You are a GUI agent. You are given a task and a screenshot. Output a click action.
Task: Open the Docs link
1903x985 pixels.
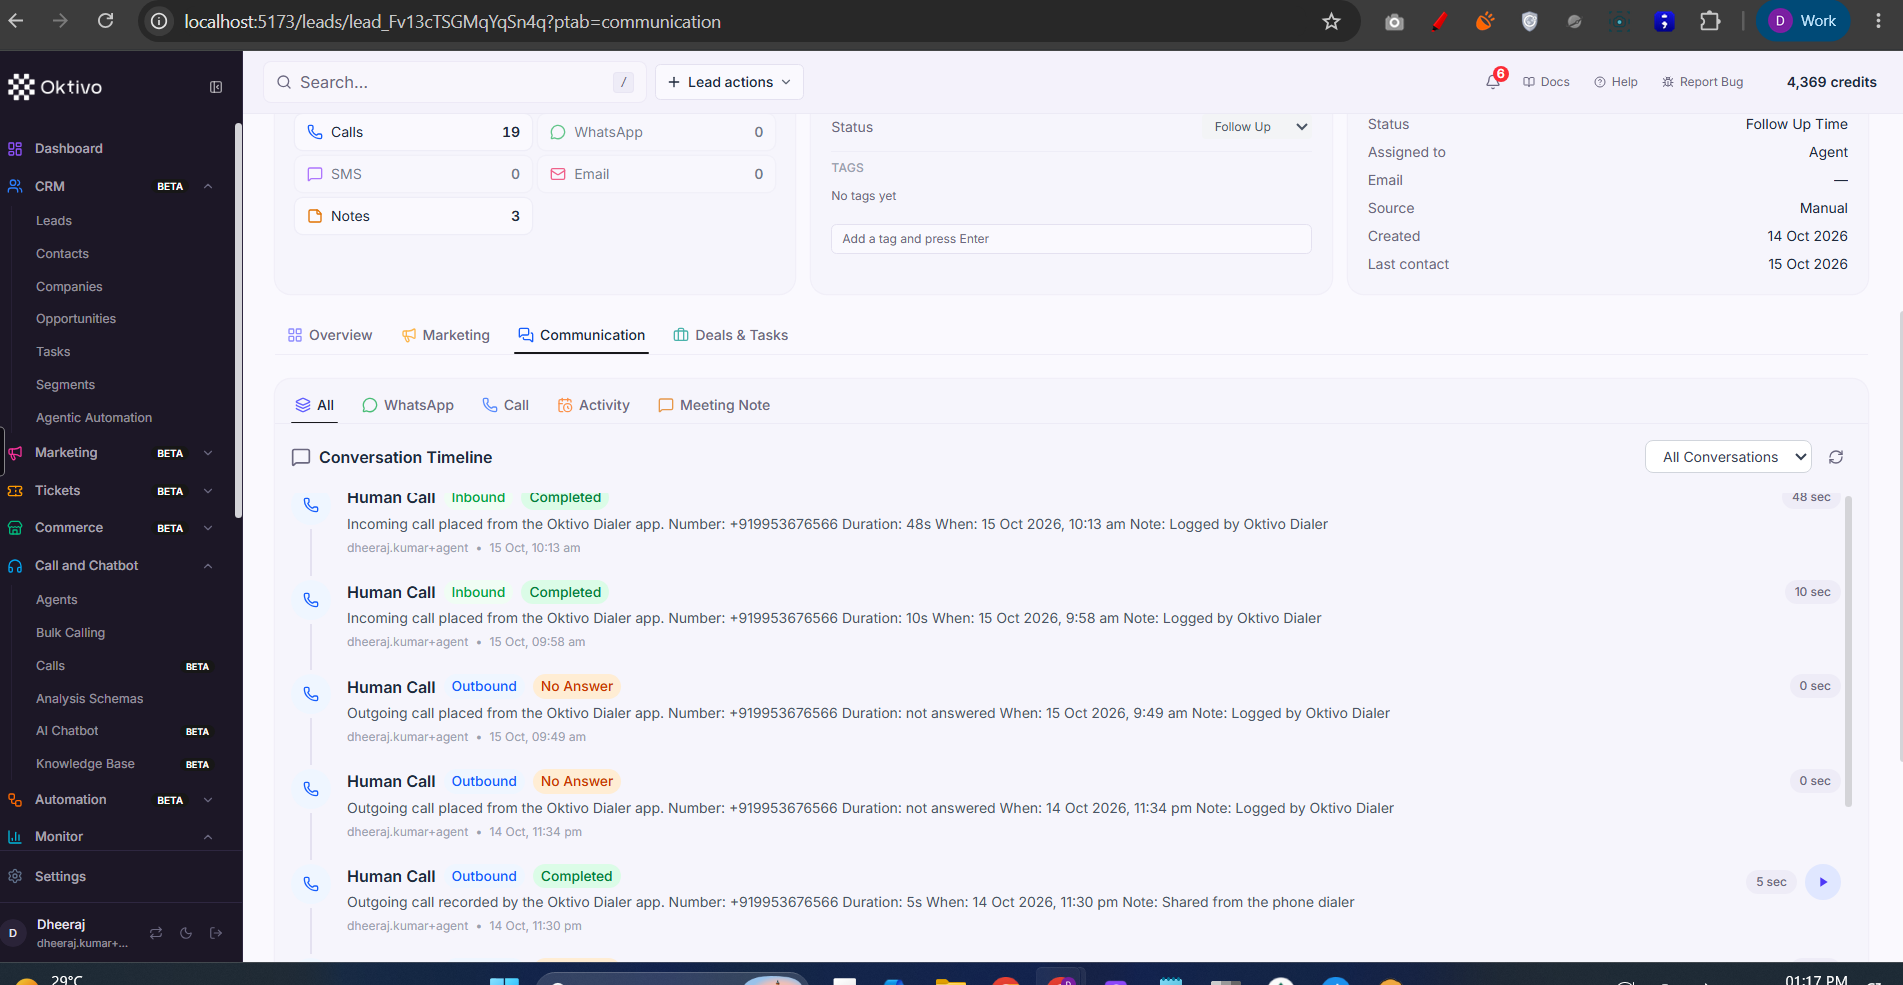[1546, 82]
